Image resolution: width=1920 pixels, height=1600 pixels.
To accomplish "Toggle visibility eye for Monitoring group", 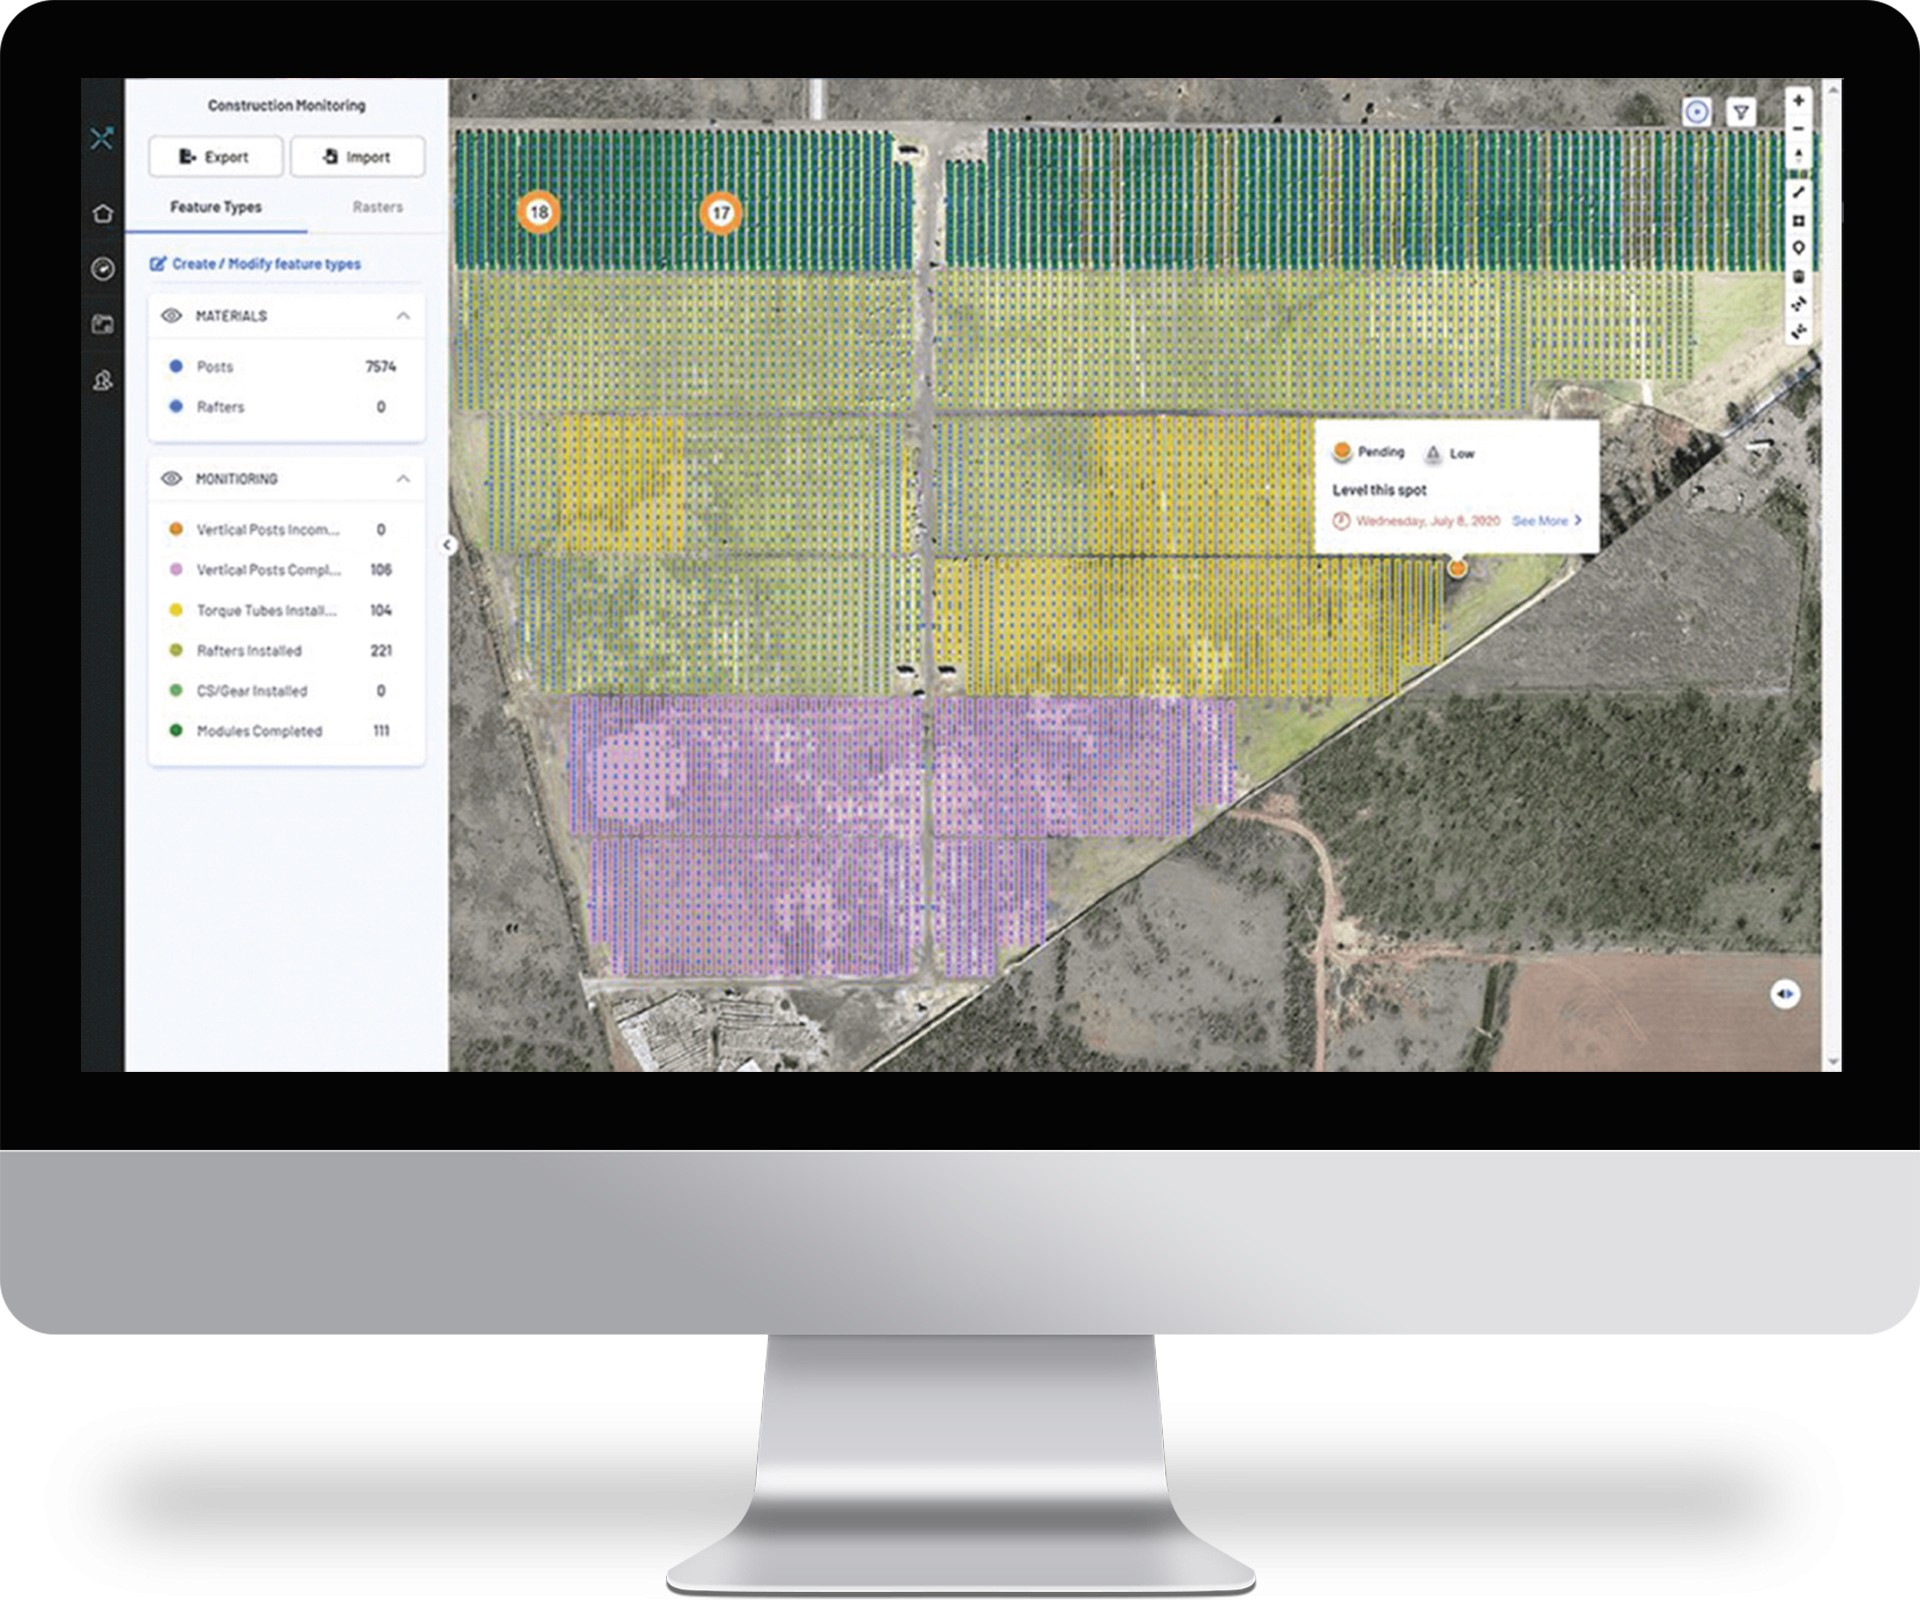I will click(x=171, y=479).
